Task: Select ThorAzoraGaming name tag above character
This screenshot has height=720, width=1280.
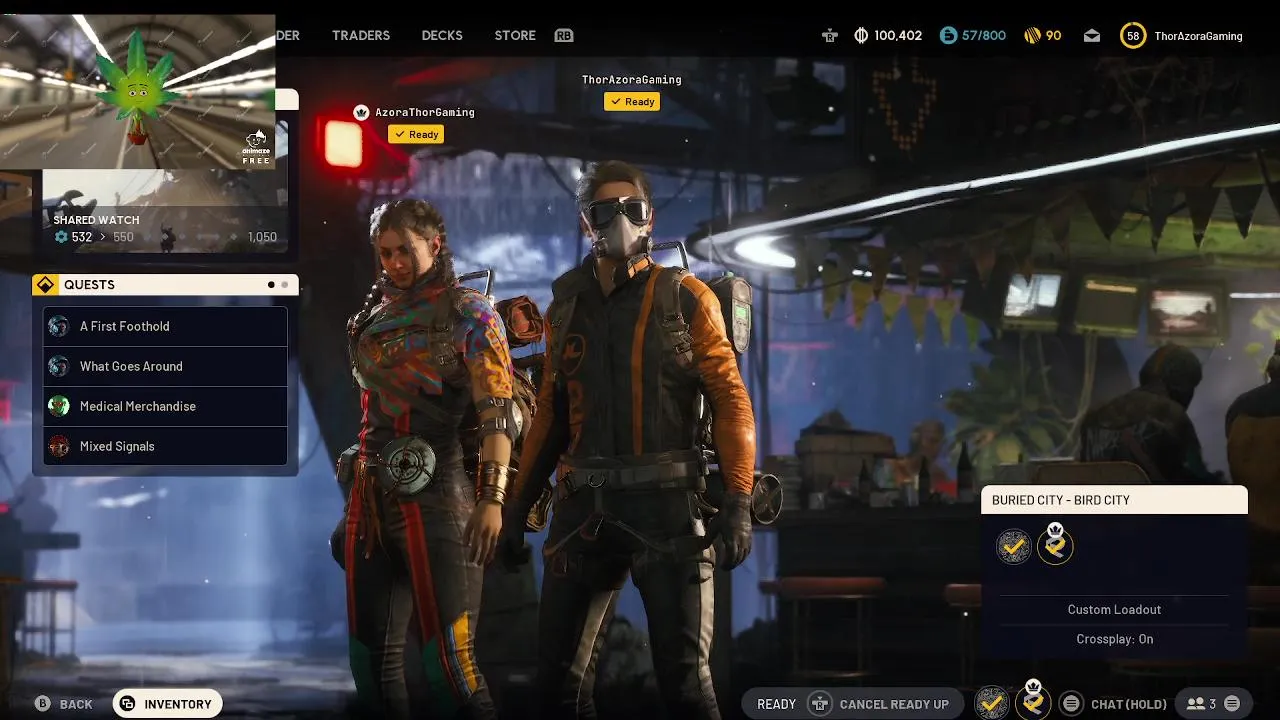Action: coord(632,79)
